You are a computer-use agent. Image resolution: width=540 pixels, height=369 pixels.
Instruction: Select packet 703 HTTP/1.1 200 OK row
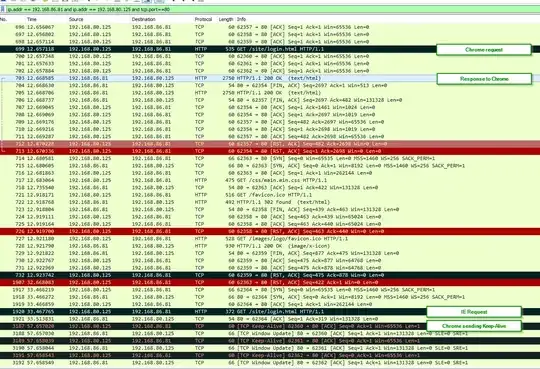click(x=270, y=78)
